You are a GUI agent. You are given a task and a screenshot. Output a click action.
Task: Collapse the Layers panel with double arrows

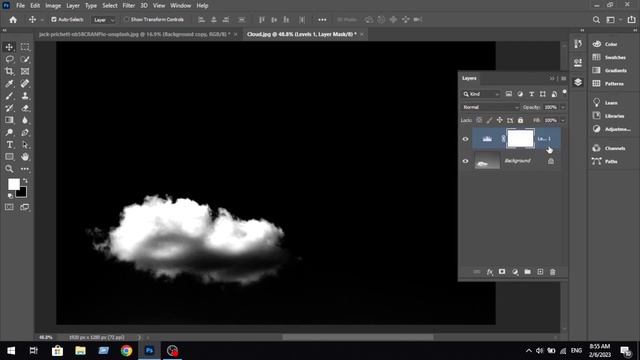coord(552,78)
